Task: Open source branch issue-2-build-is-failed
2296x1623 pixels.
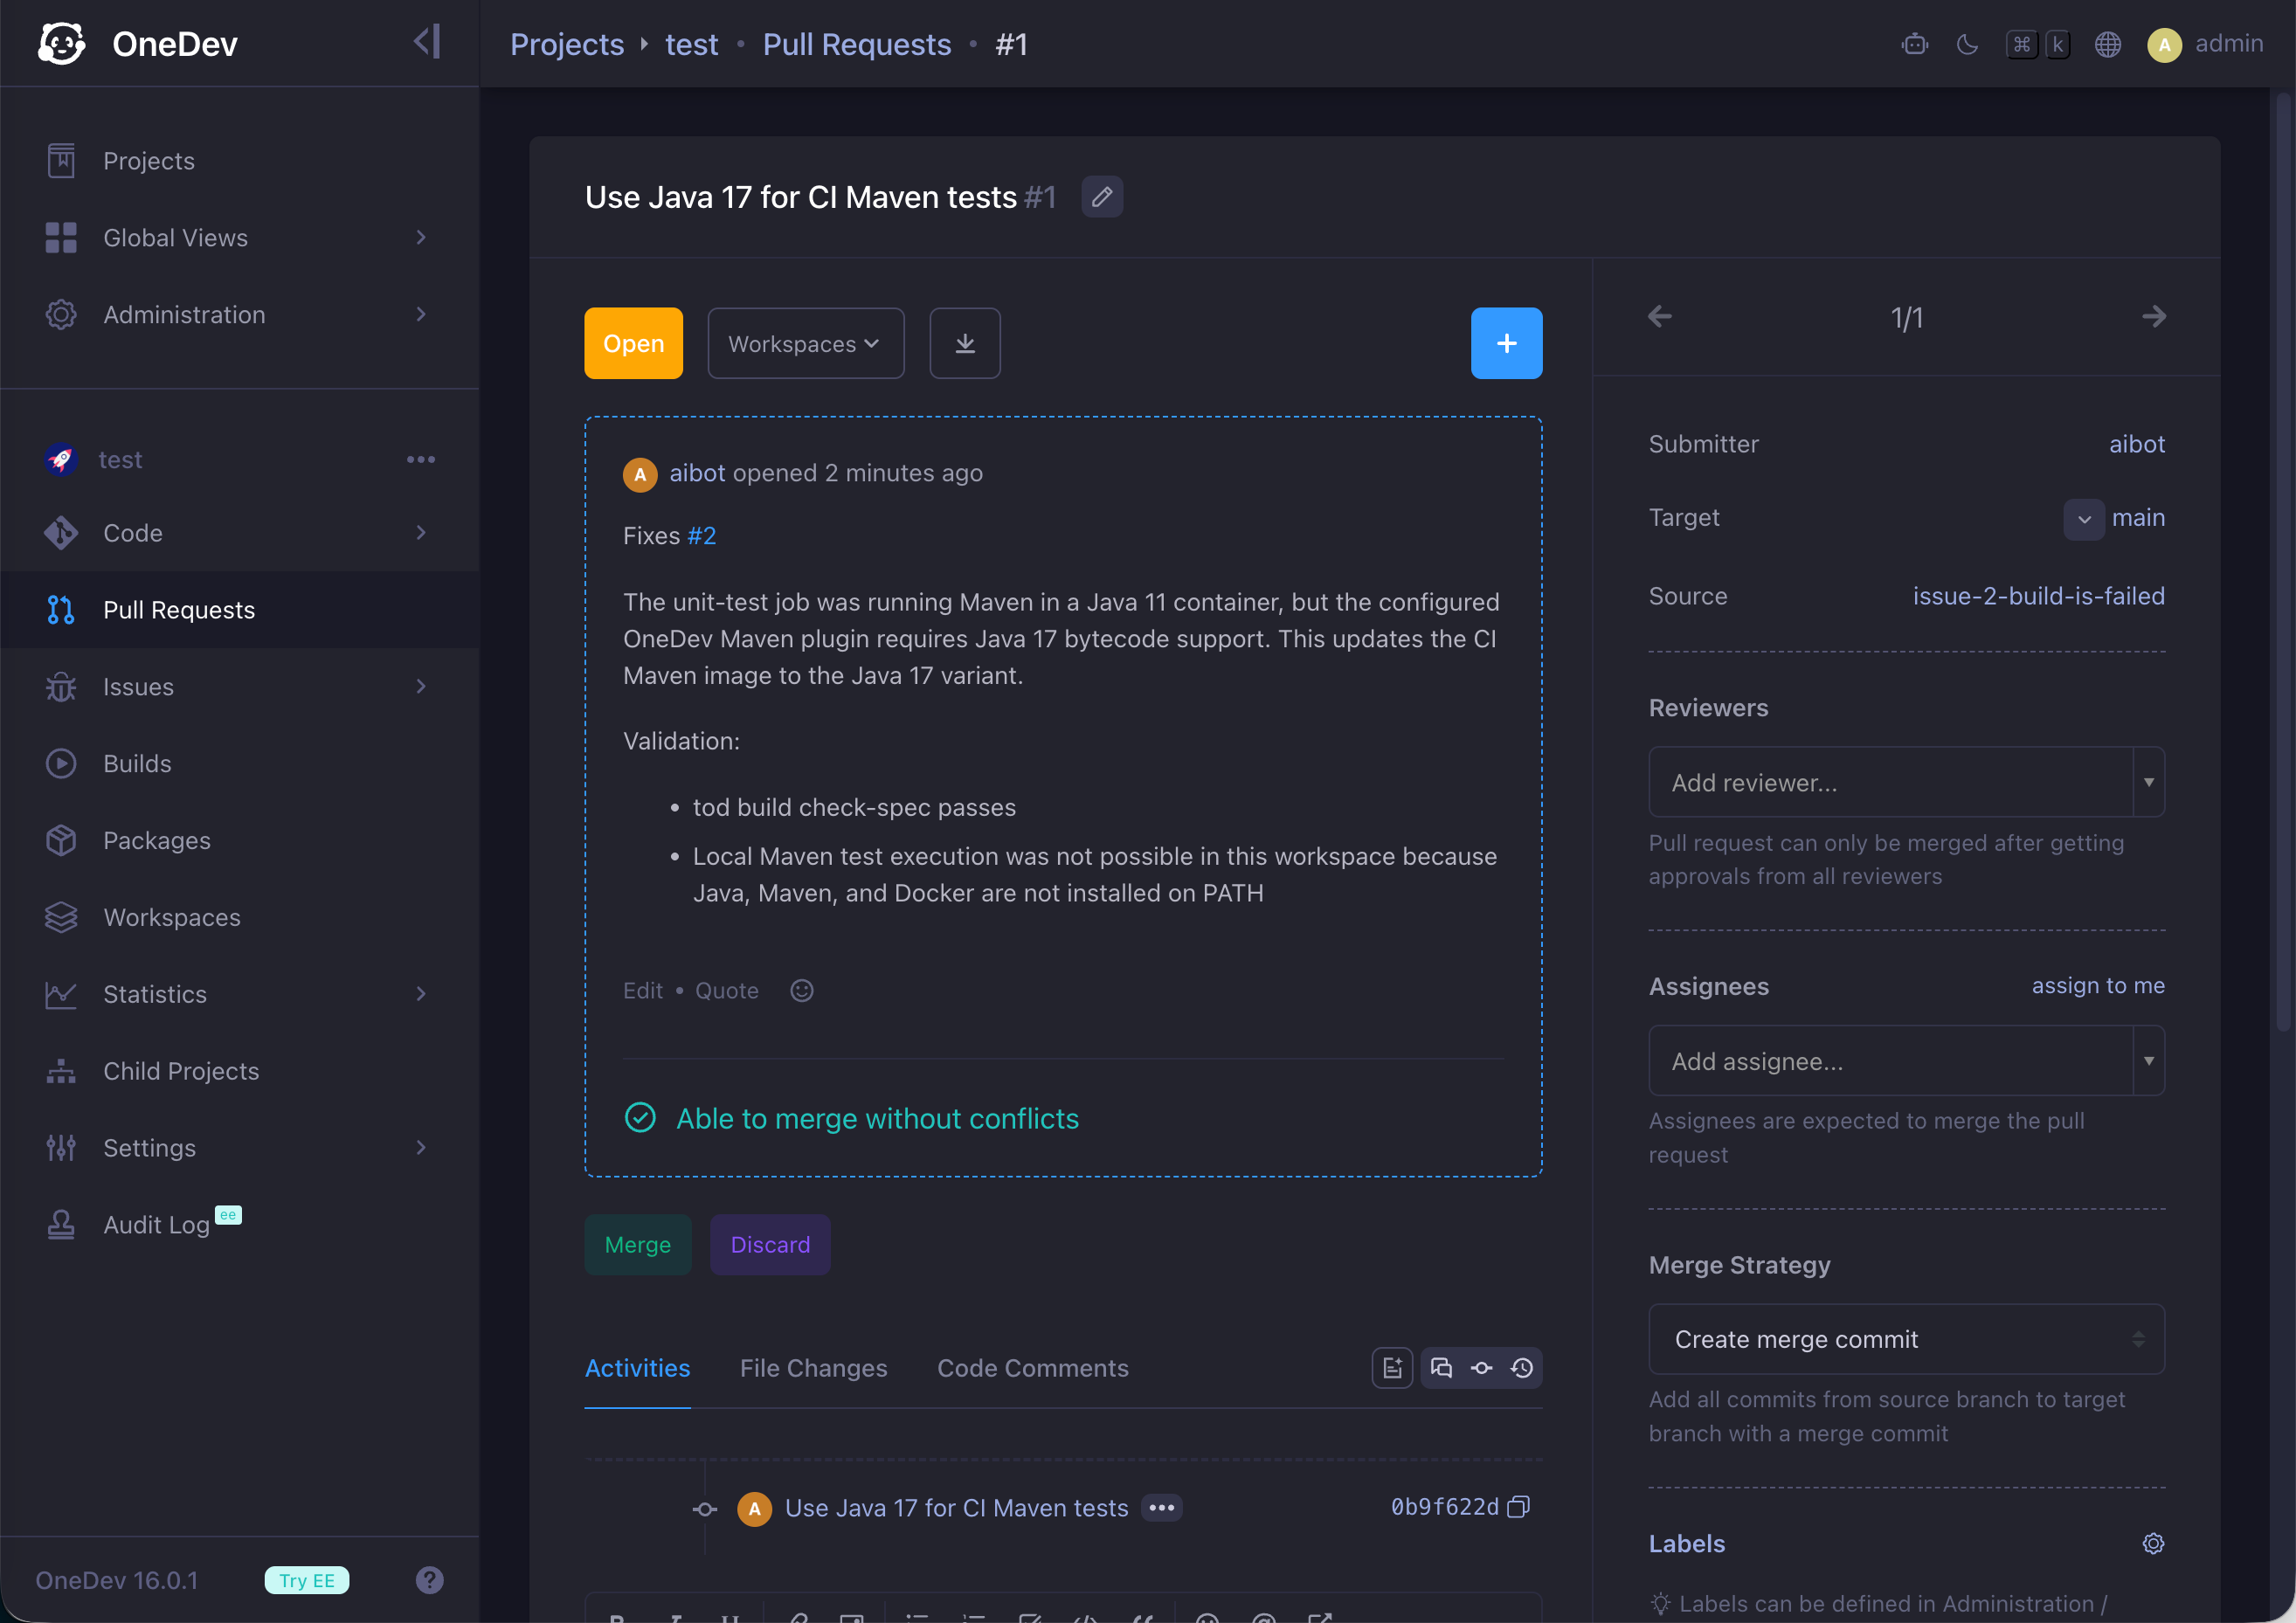Action: 2039,596
